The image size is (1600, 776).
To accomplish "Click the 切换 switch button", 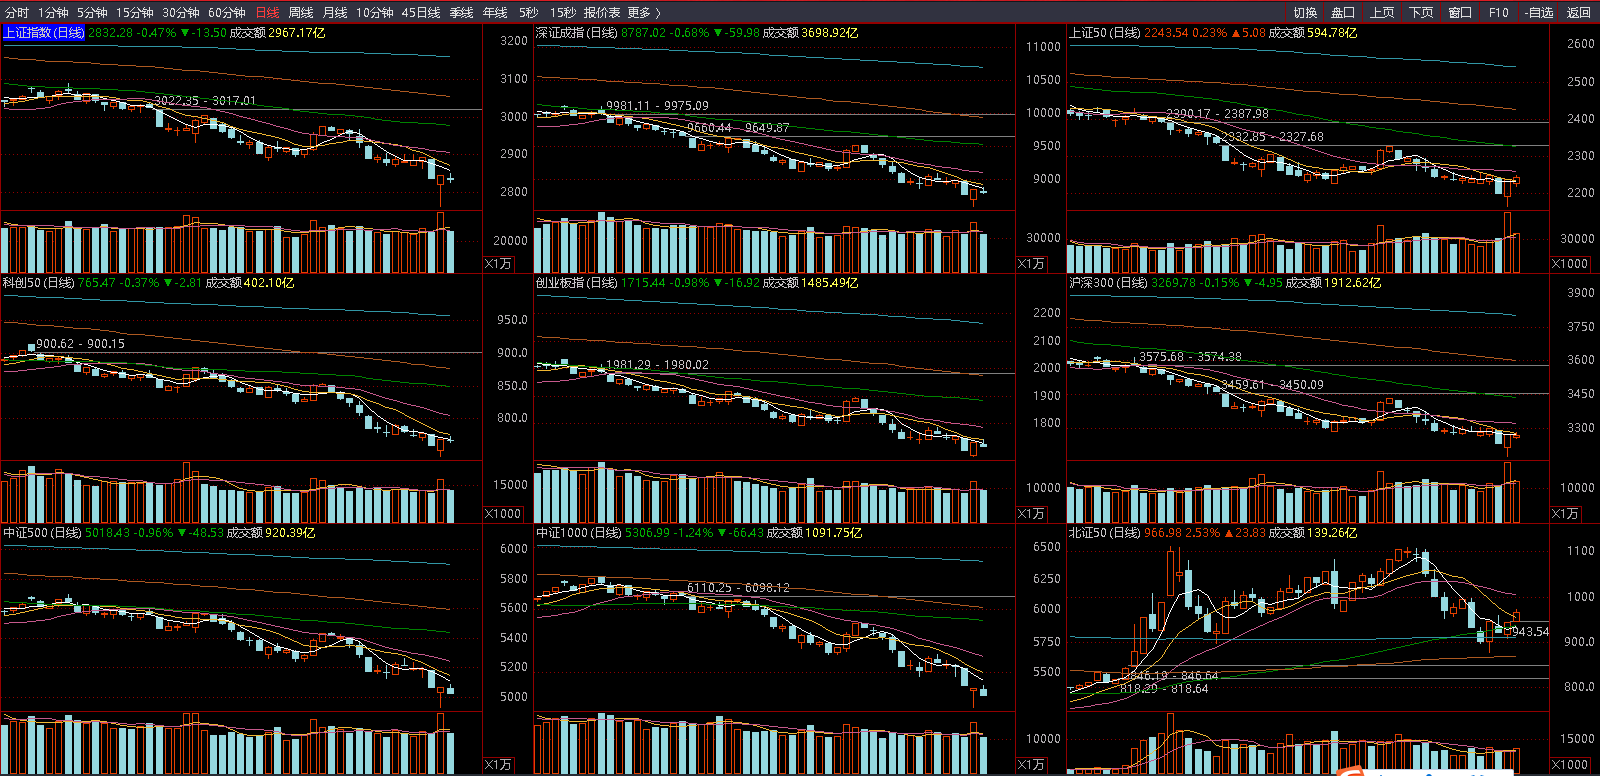I will [x=1305, y=13].
